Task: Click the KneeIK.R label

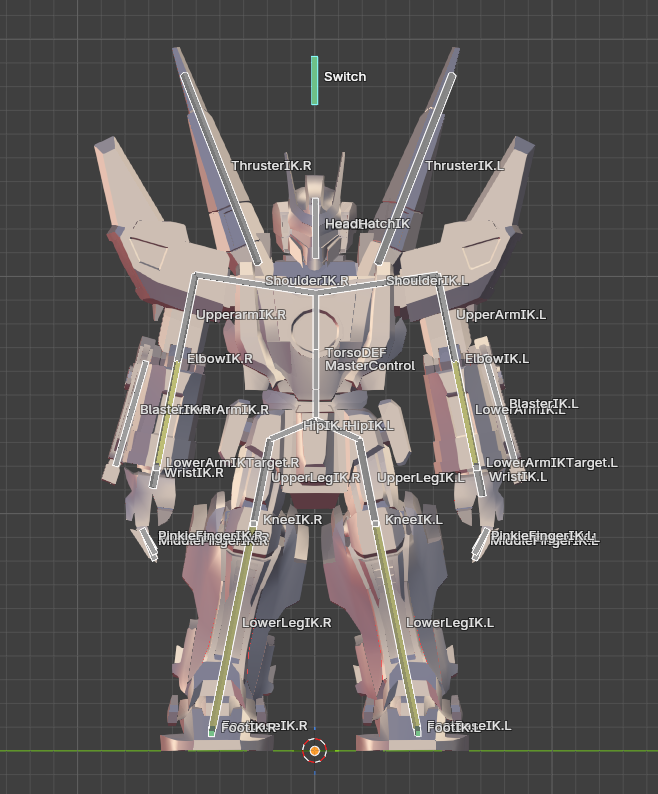Action: pyautogui.click(x=292, y=520)
